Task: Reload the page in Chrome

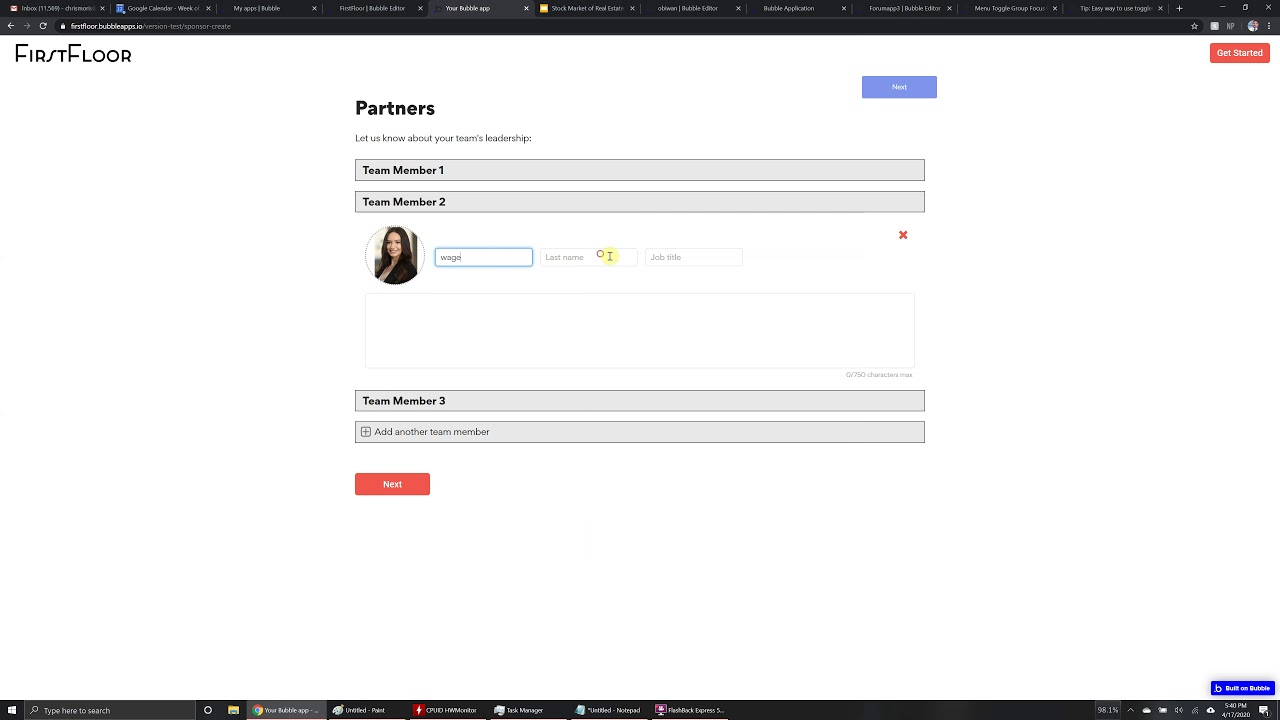Action: point(43,26)
